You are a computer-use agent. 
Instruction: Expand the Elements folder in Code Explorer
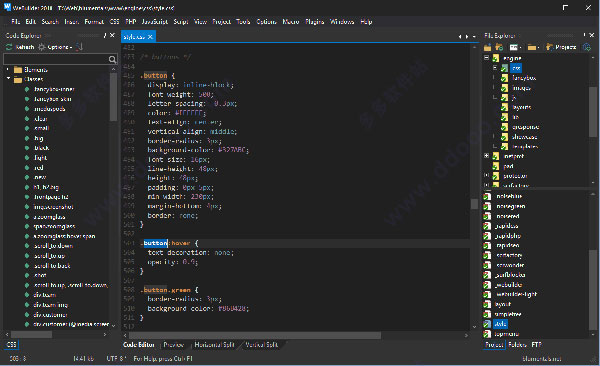pos(8,70)
